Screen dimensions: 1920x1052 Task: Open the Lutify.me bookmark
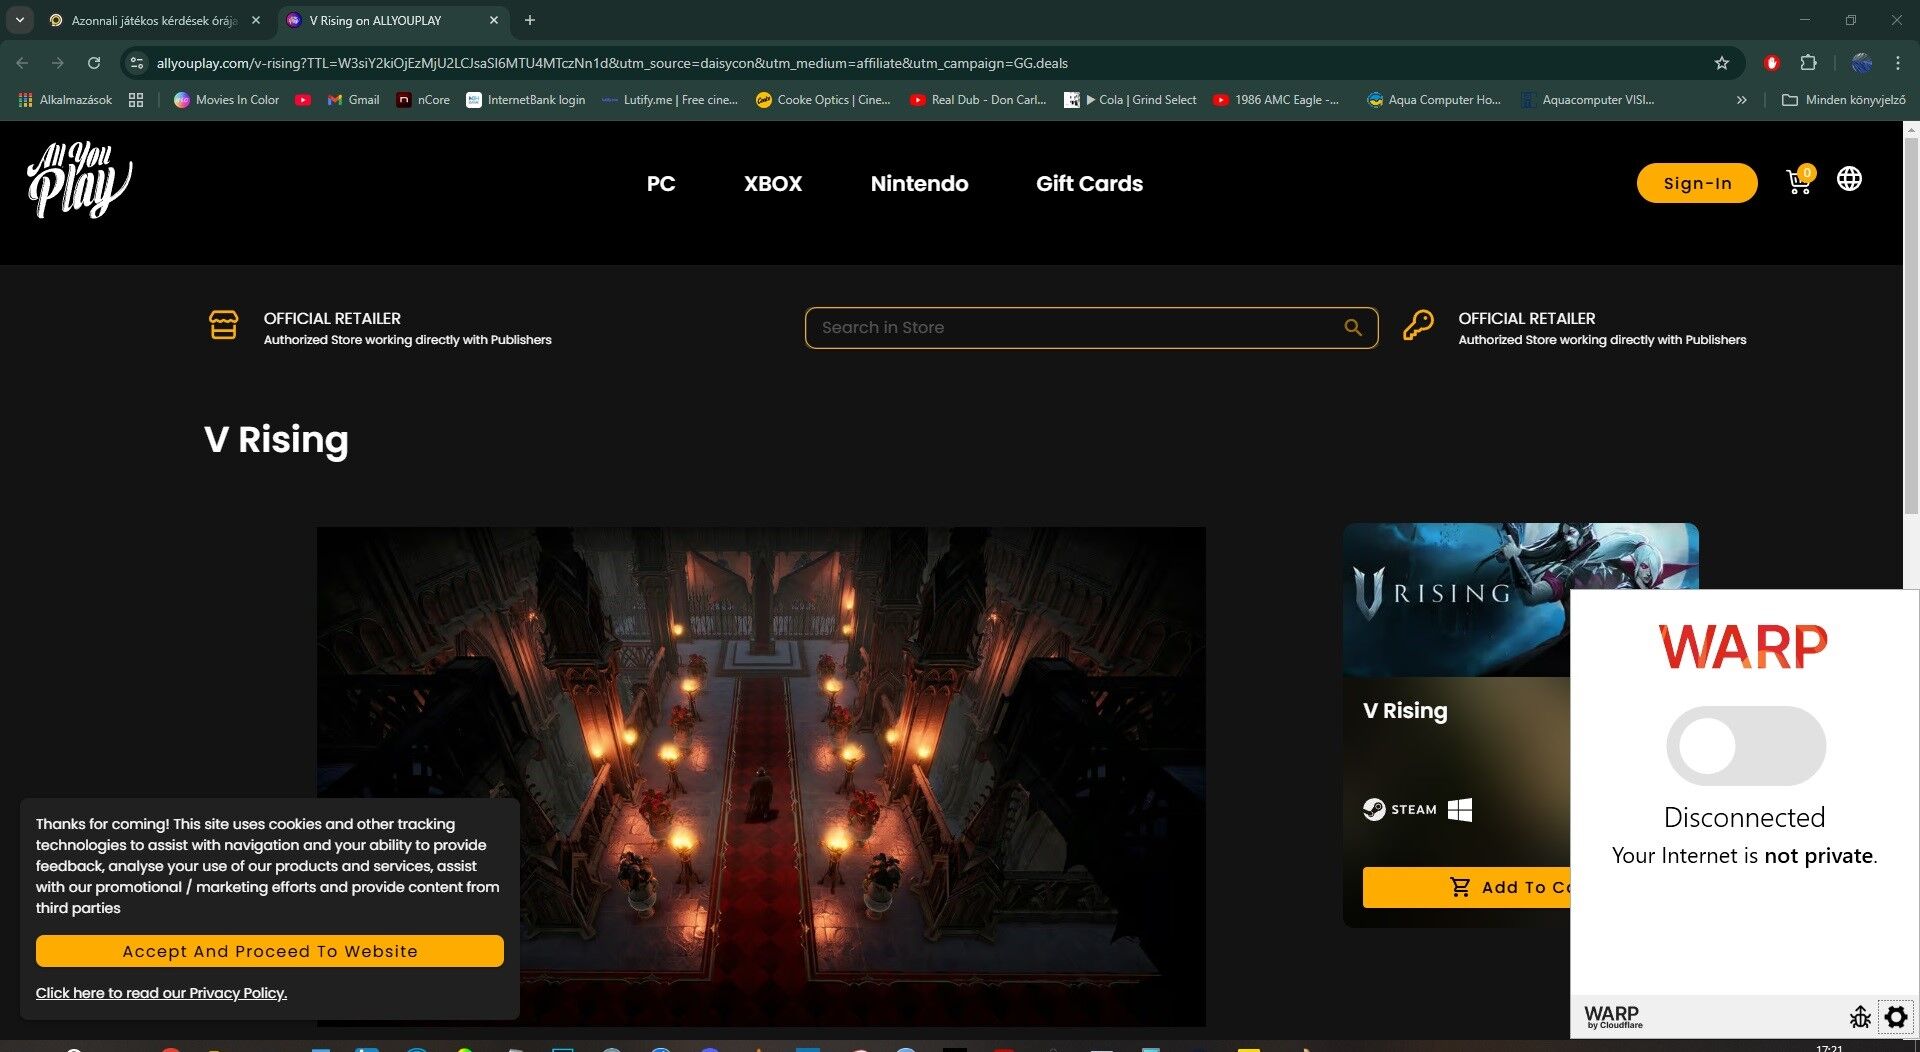(669, 100)
